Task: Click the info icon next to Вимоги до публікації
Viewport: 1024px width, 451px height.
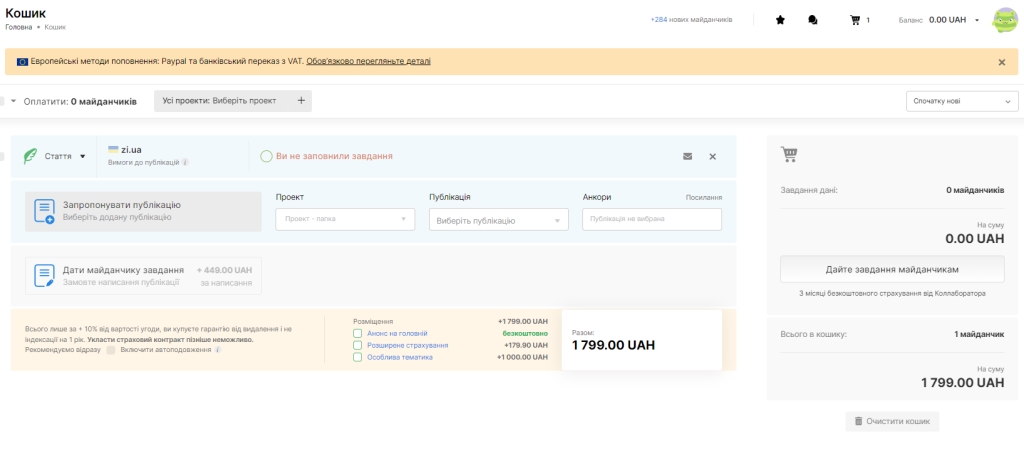Action: pos(185,162)
